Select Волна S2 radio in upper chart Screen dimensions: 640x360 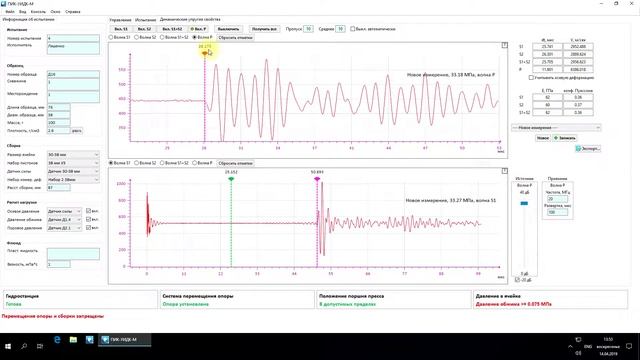[137, 37]
